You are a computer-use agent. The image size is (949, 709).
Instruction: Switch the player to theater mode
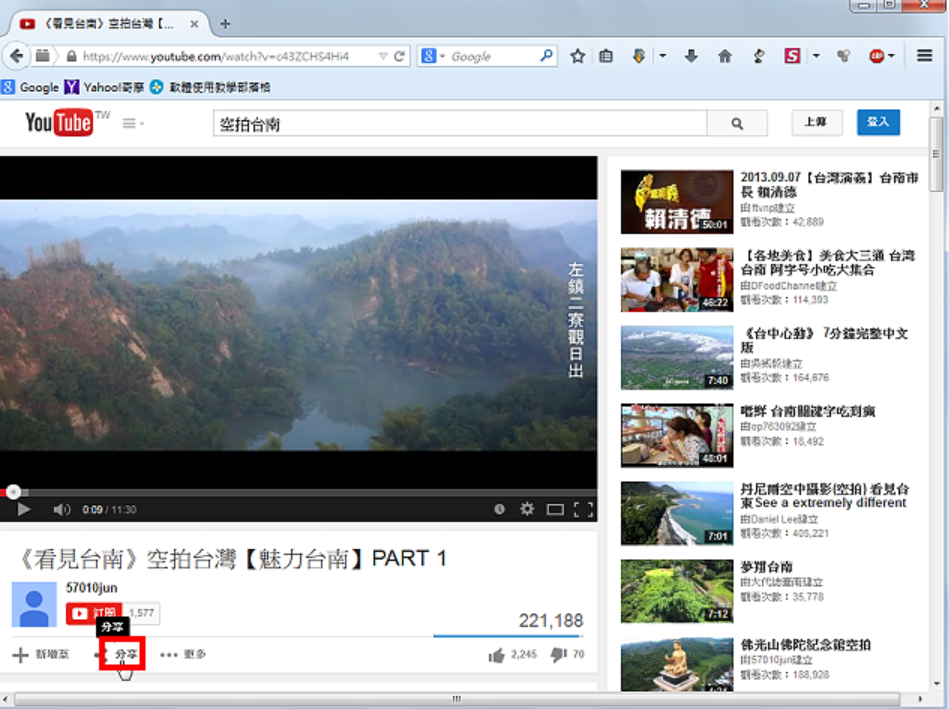(555, 509)
